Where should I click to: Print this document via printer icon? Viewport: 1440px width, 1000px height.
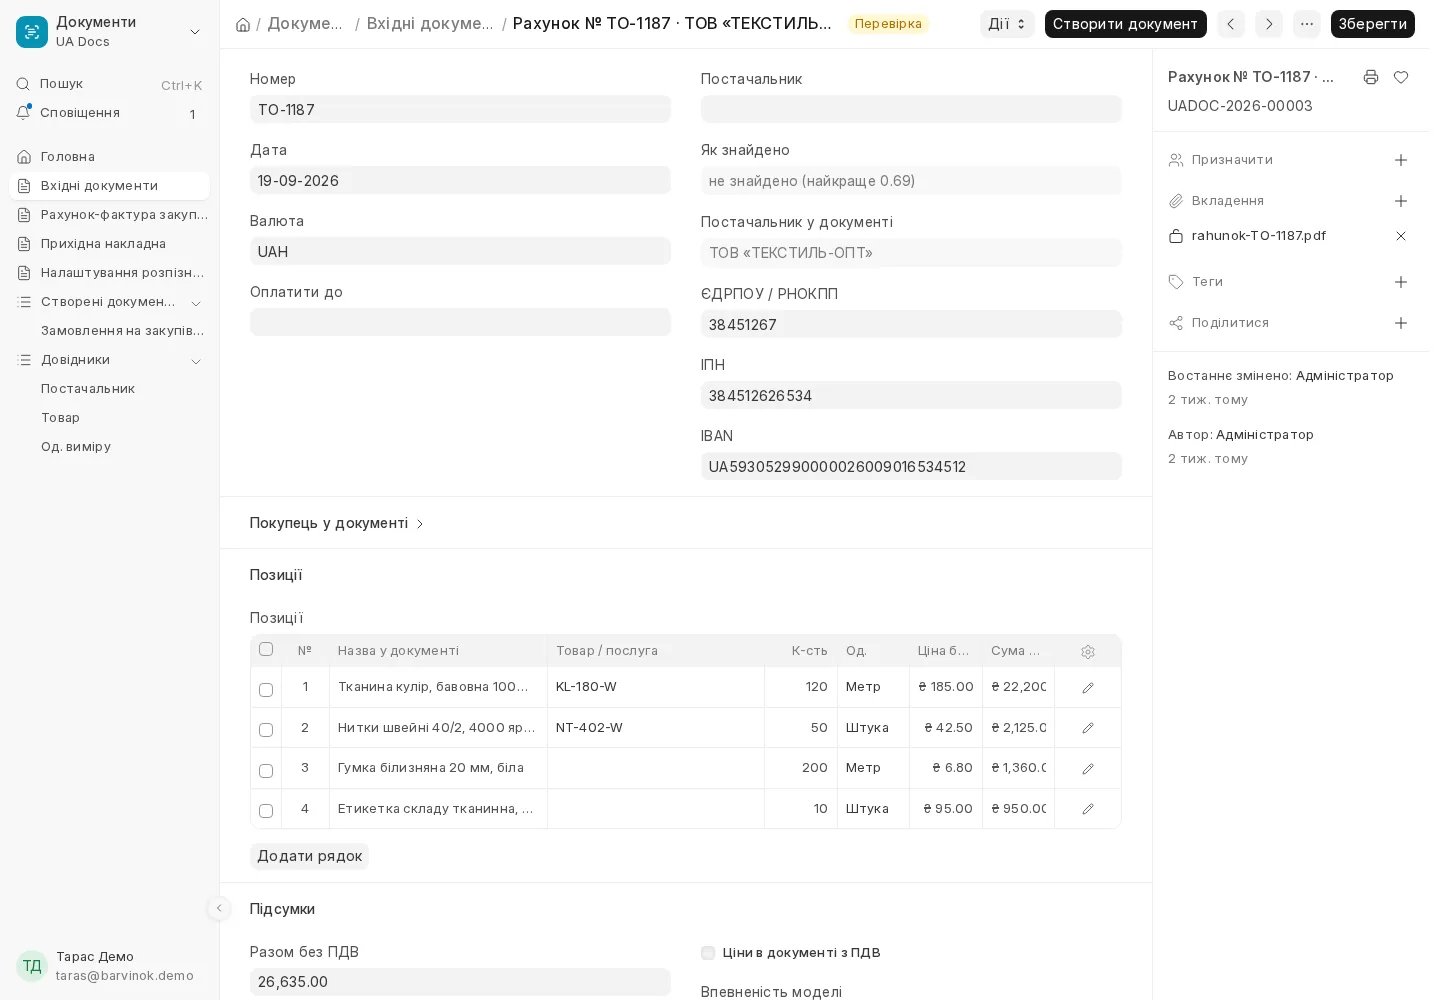pos(1371,77)
